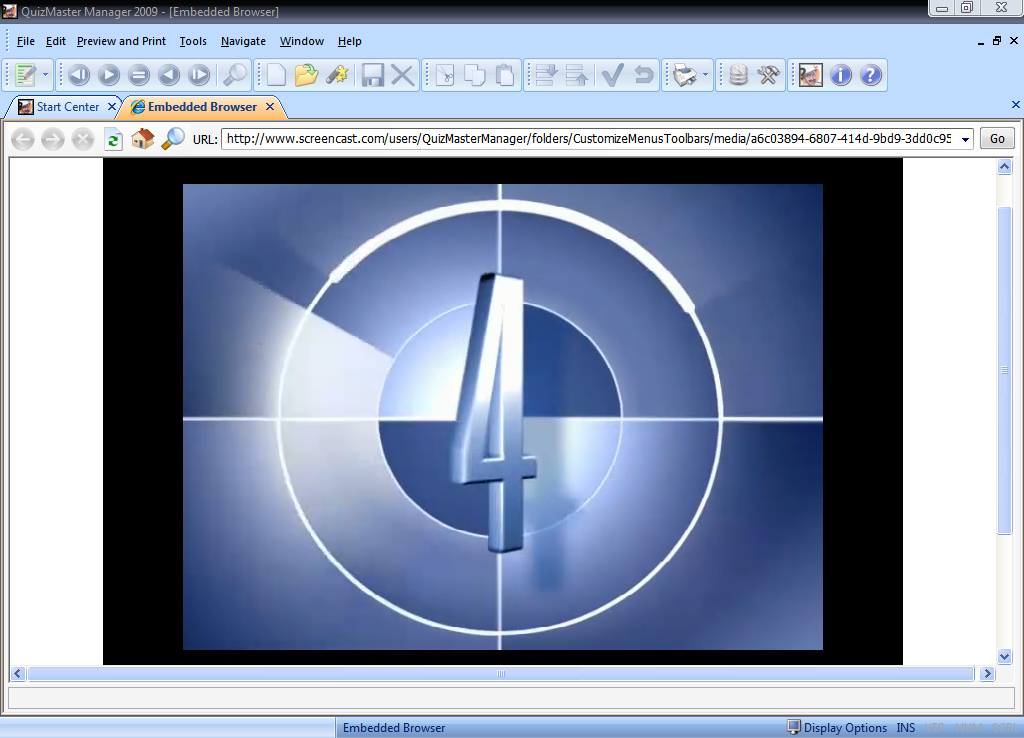Minimize the inner MDI document window
This screenshot has height=738, width=1024.
coord(981,41)
